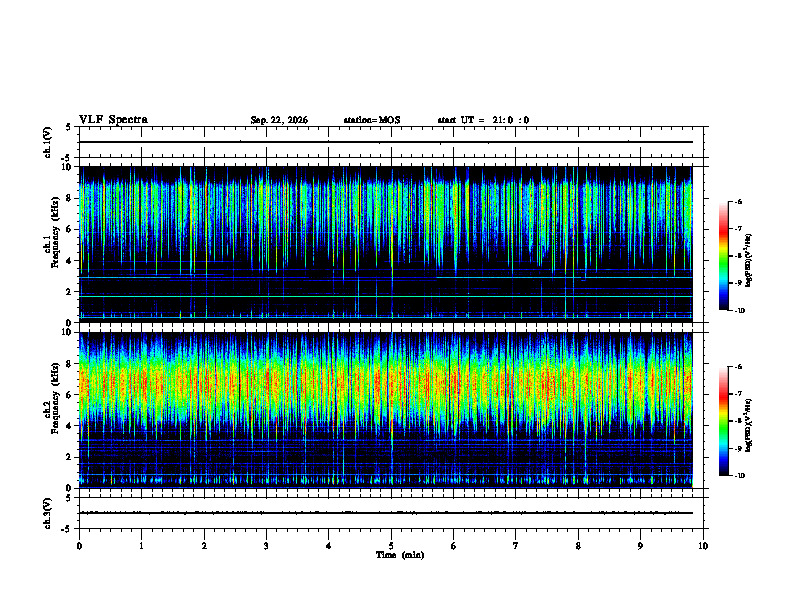Click the ch.2 spectrogram color bar
Image resolution: width=792 pixels, height=612 pixels.
click(723, 421)
